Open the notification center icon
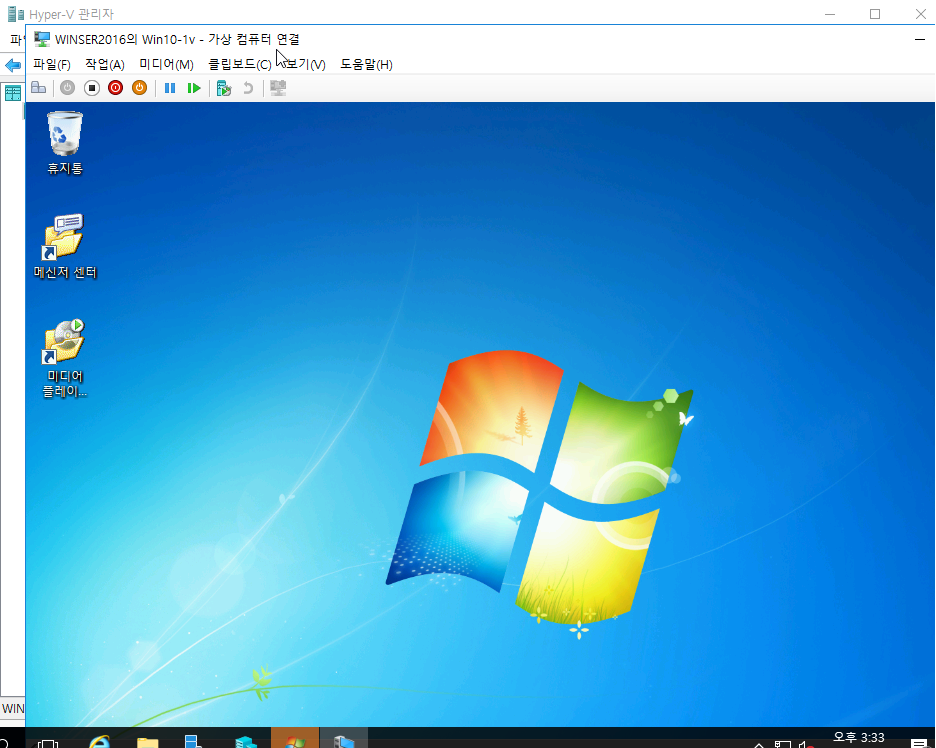This screenshot has height=748, width=936. (920, 743)
